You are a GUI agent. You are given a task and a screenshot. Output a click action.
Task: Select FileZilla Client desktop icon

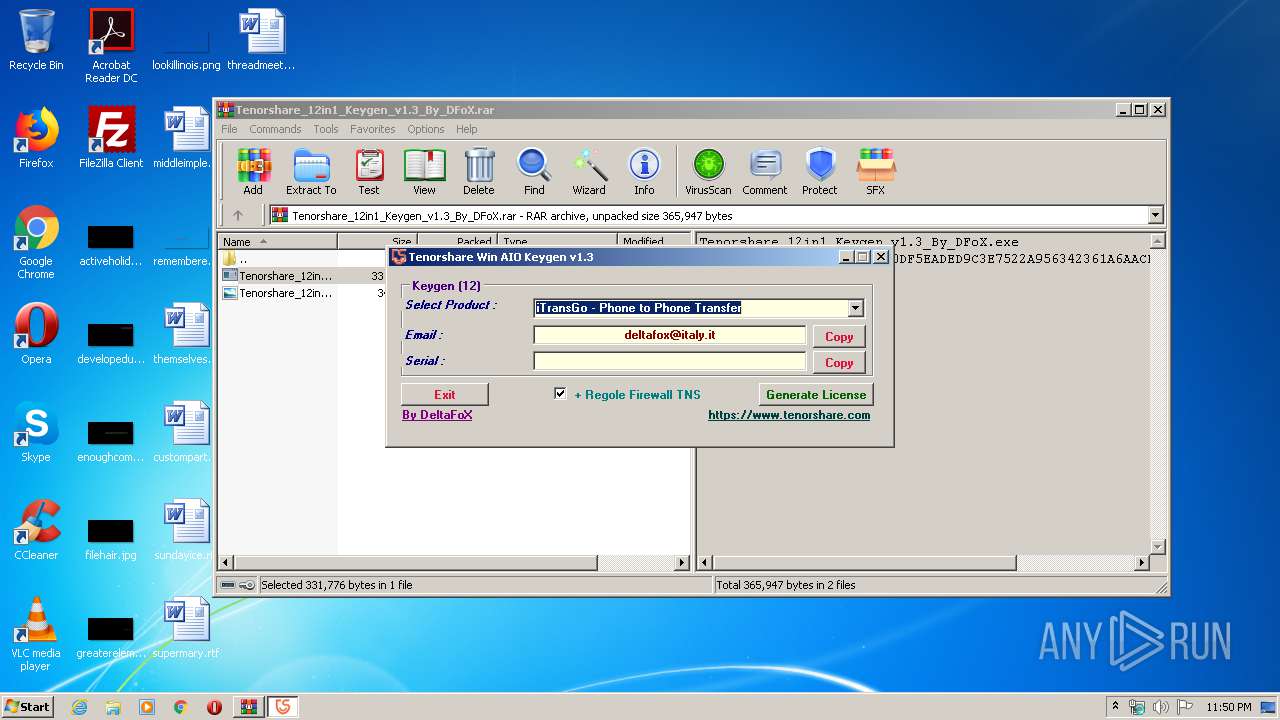pyautogui.click(x=111, y=138)
